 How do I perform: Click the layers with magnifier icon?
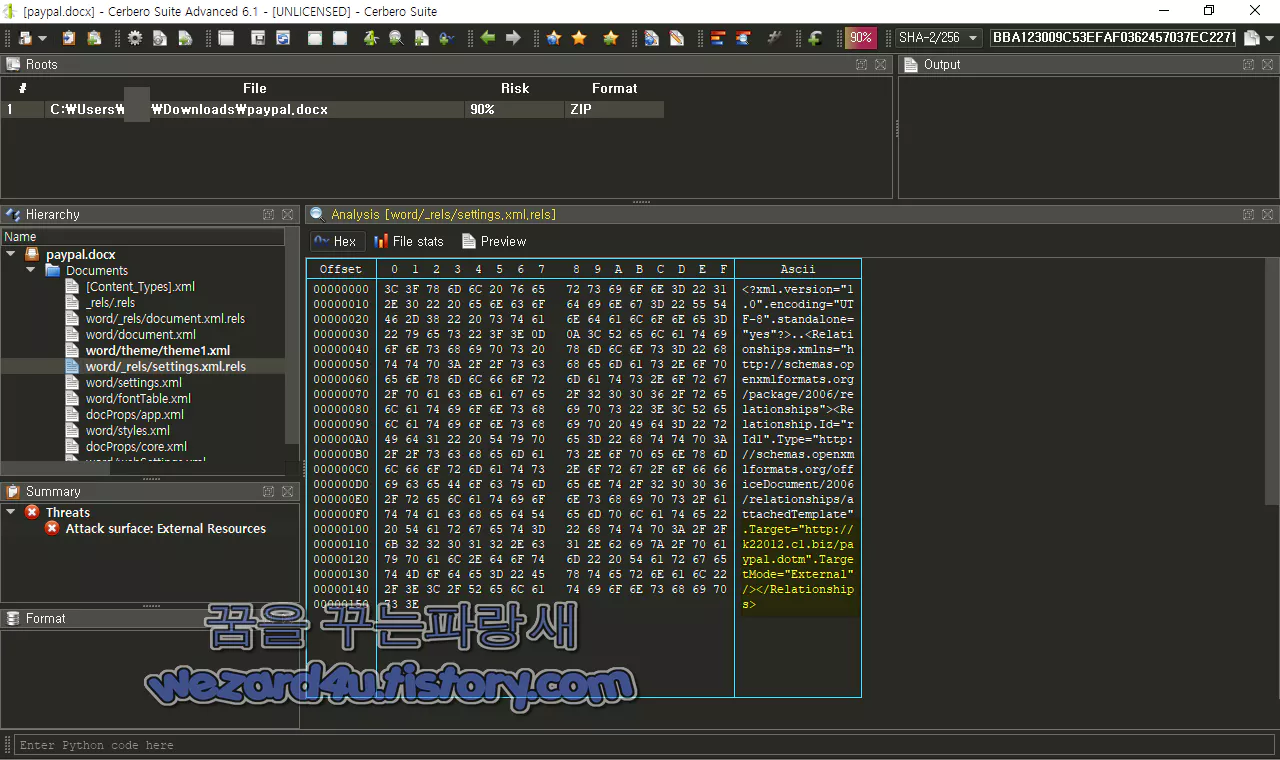pos(743,38)
